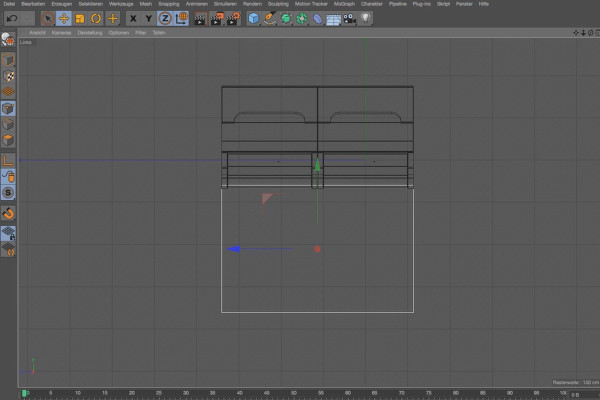The image size is (600, 400).
Task: Open the blue deformer capsule icon
Action: (318, 18)
